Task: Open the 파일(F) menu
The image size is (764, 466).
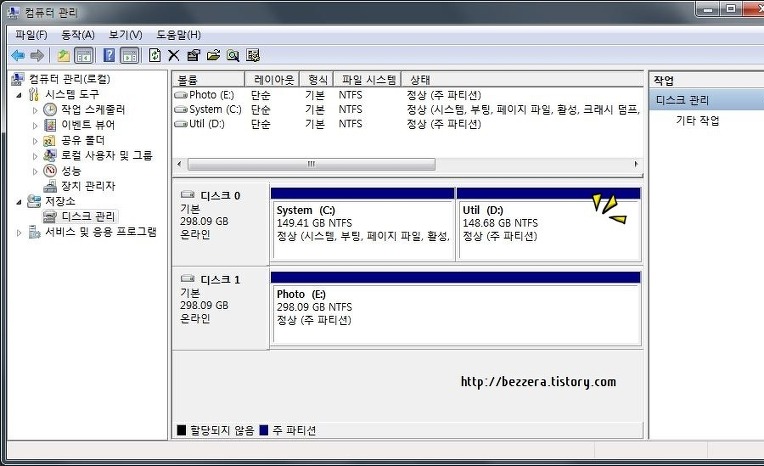Action: click(x=31, y=35)
